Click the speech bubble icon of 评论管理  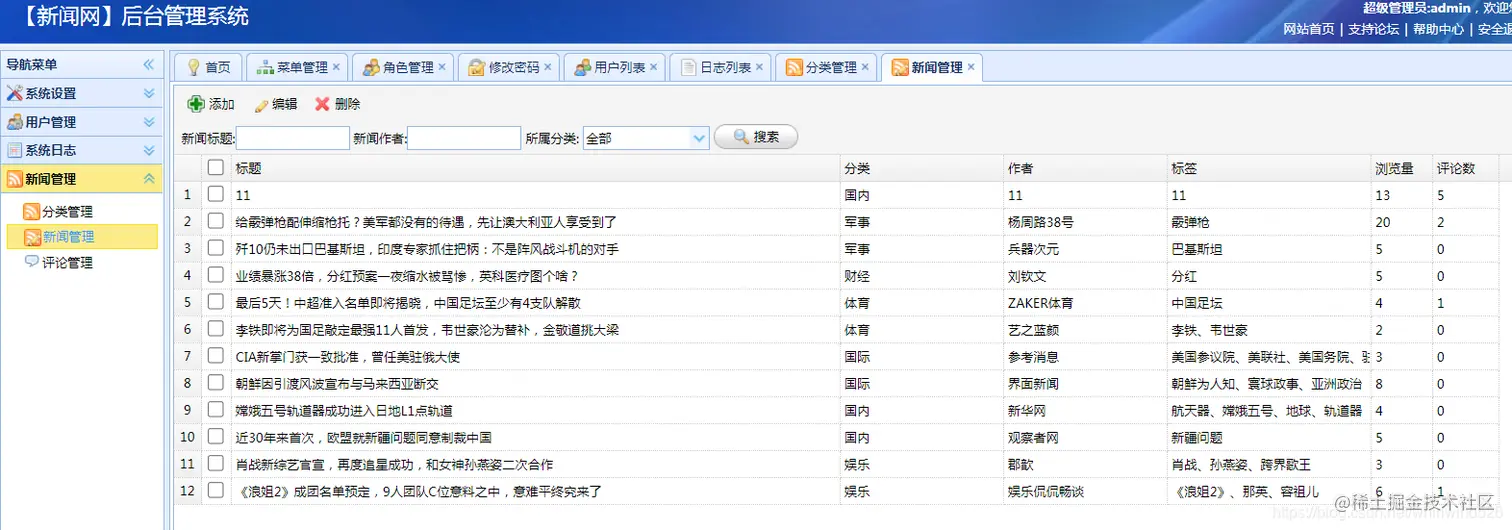pos(32,262)
